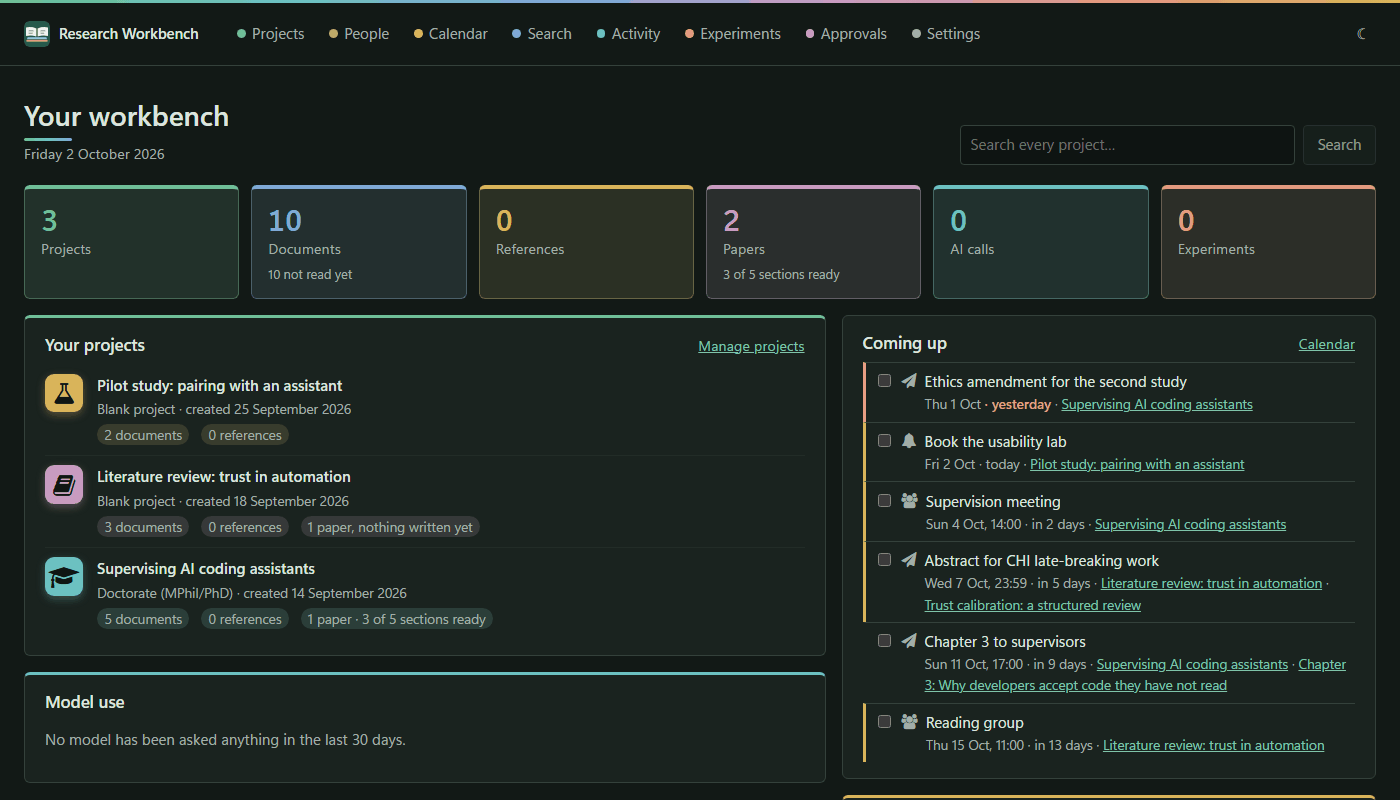Open the Manage projects link

point(751,346)
